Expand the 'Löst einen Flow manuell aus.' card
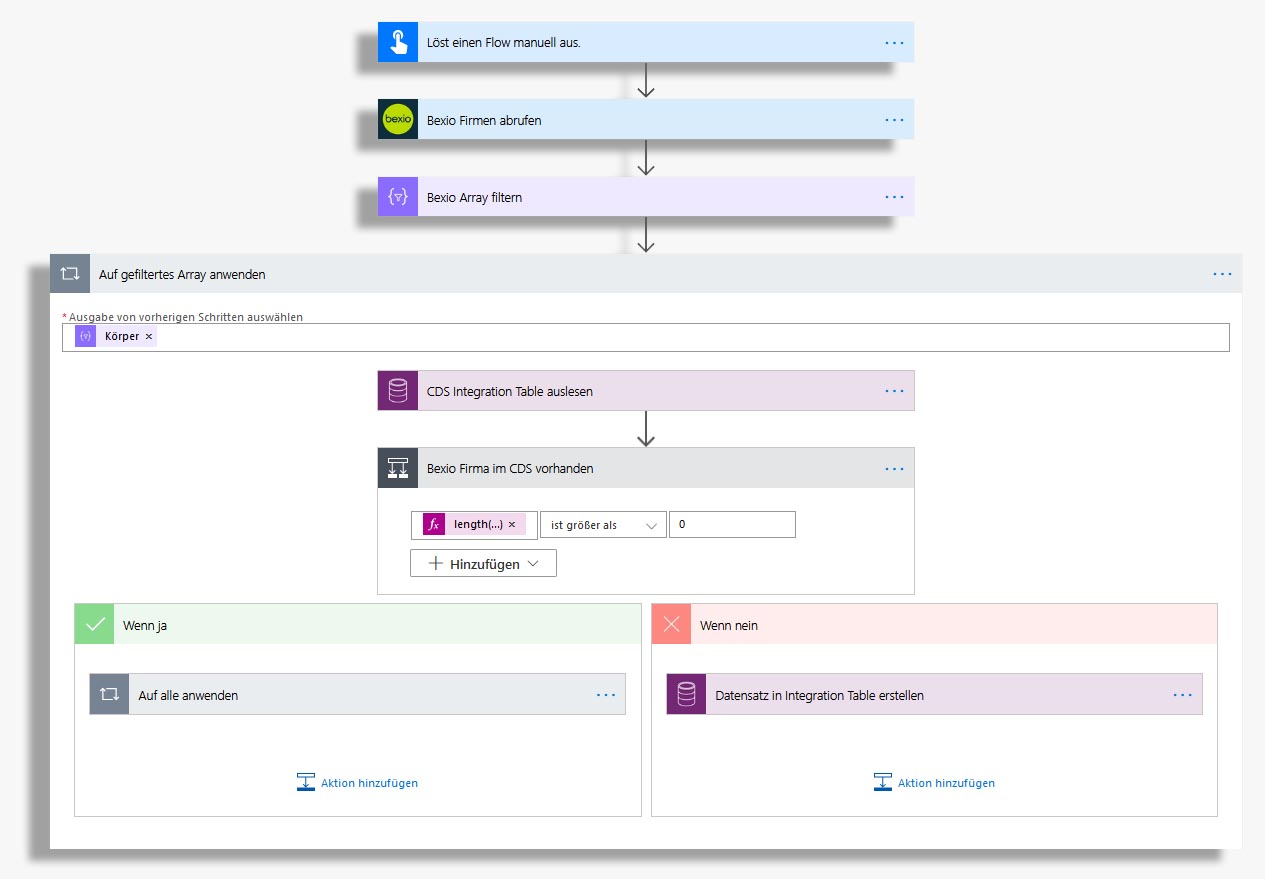This screenshot has width=1265, height=879. coord(646,43)
